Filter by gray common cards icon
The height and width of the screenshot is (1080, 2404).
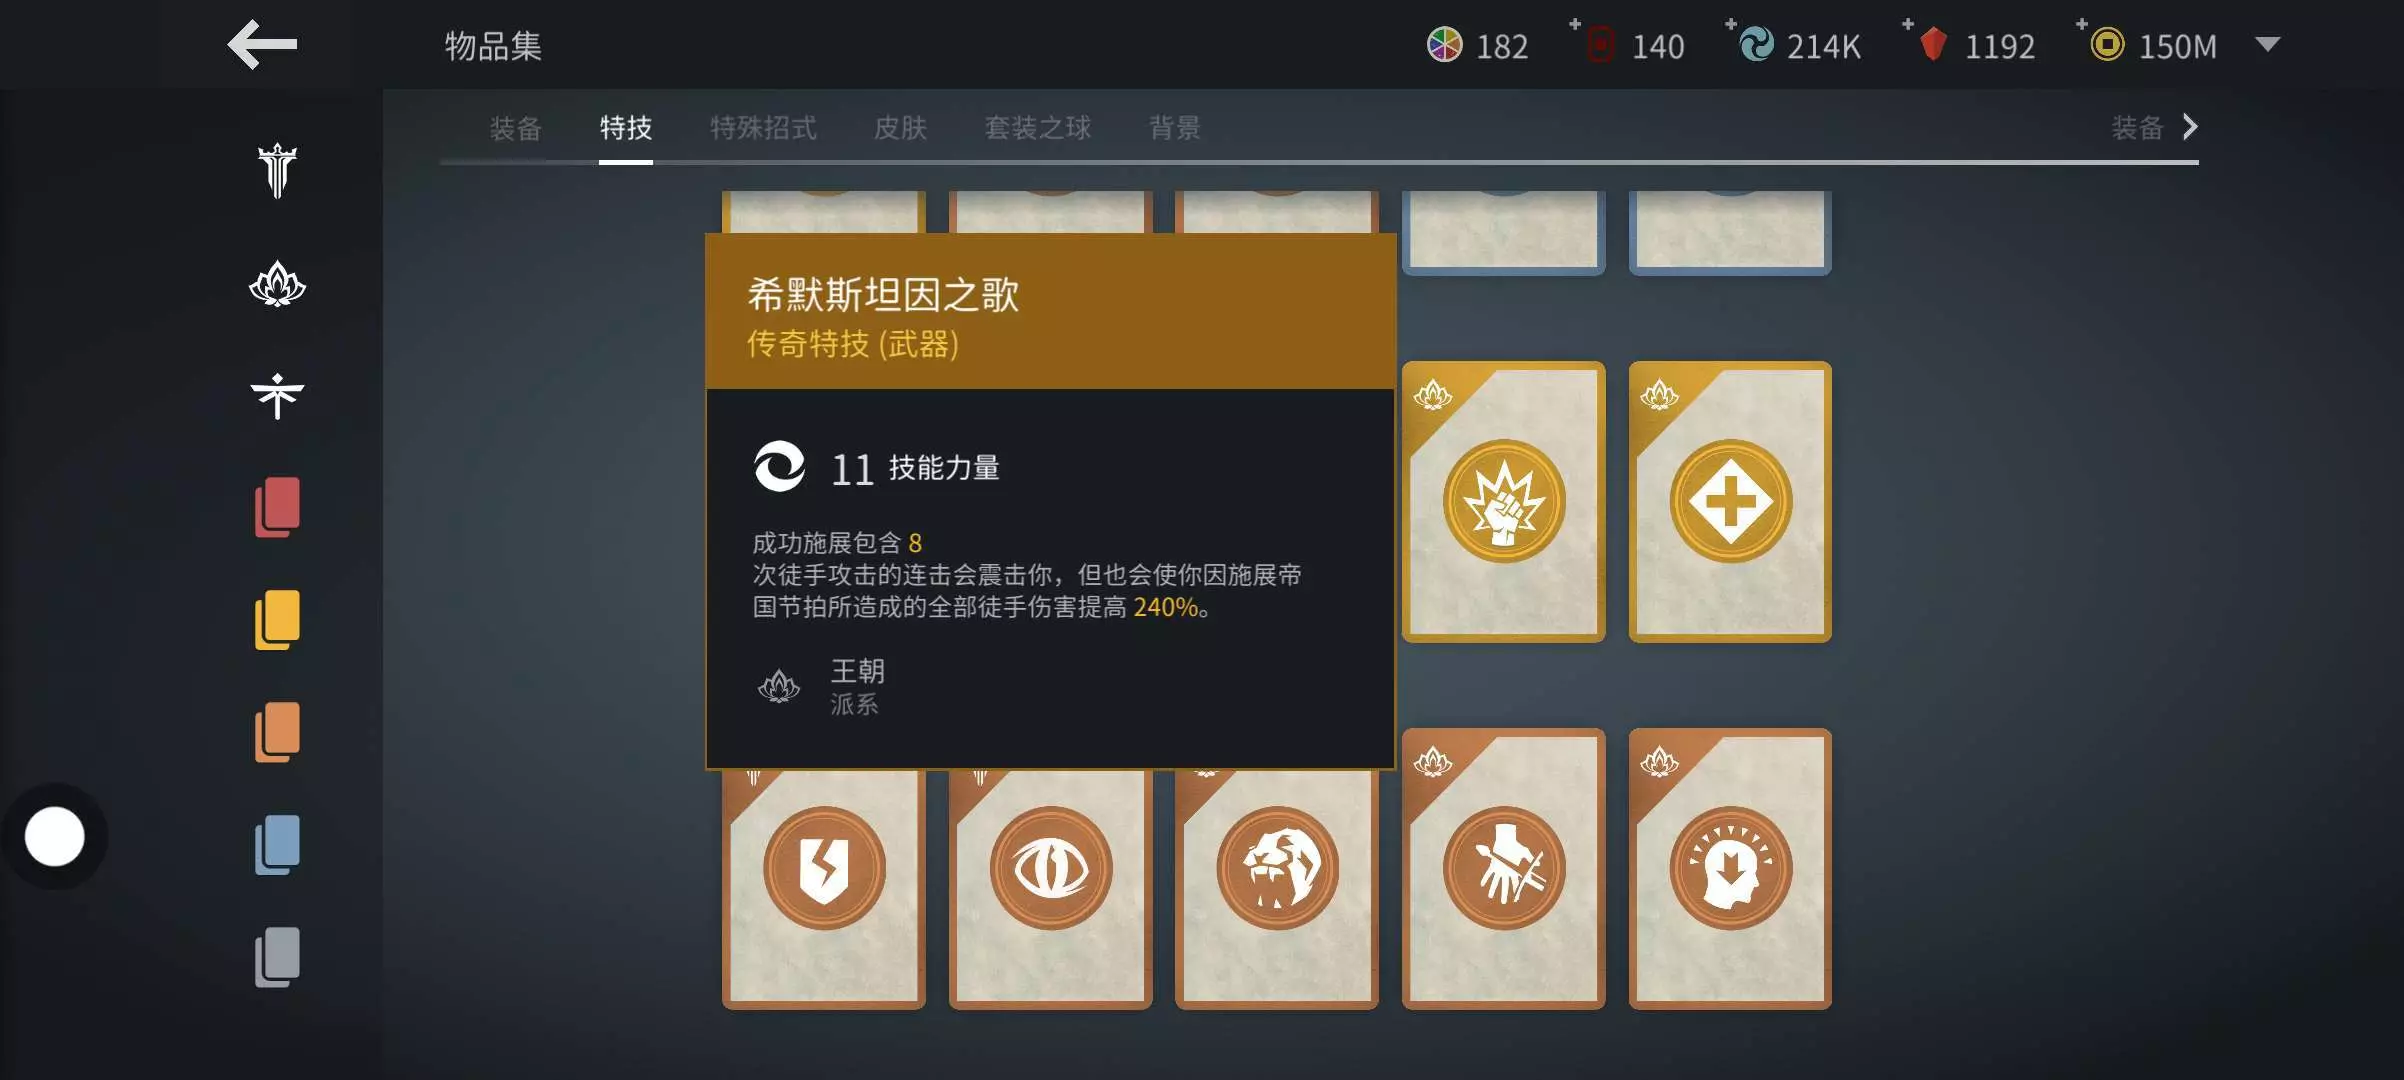point(277,957)
